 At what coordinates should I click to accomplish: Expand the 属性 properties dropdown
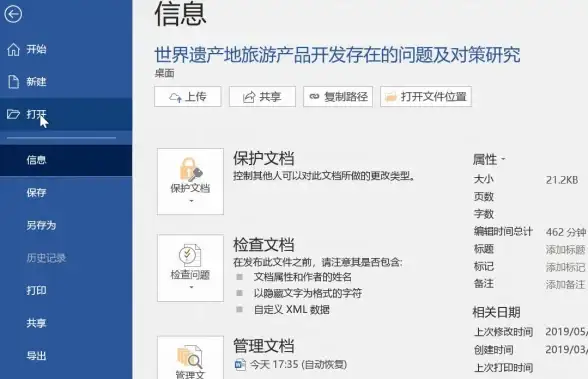tap(489, 160)
